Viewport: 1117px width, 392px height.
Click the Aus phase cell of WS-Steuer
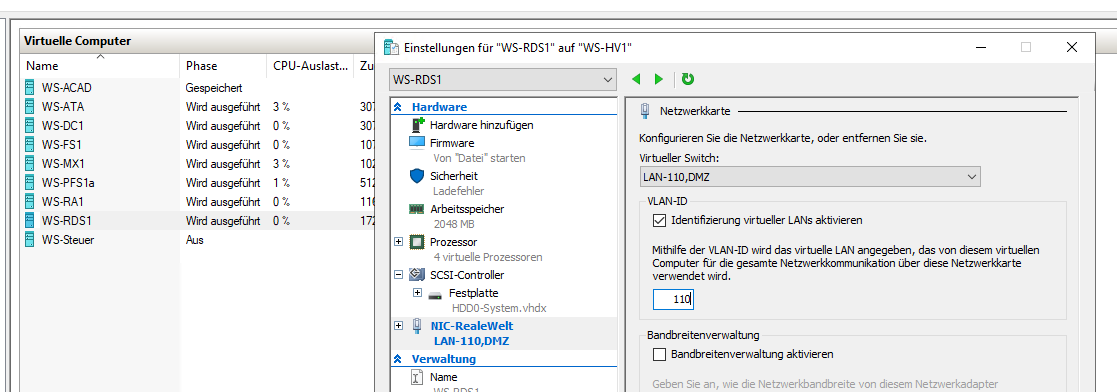(194, 240)
